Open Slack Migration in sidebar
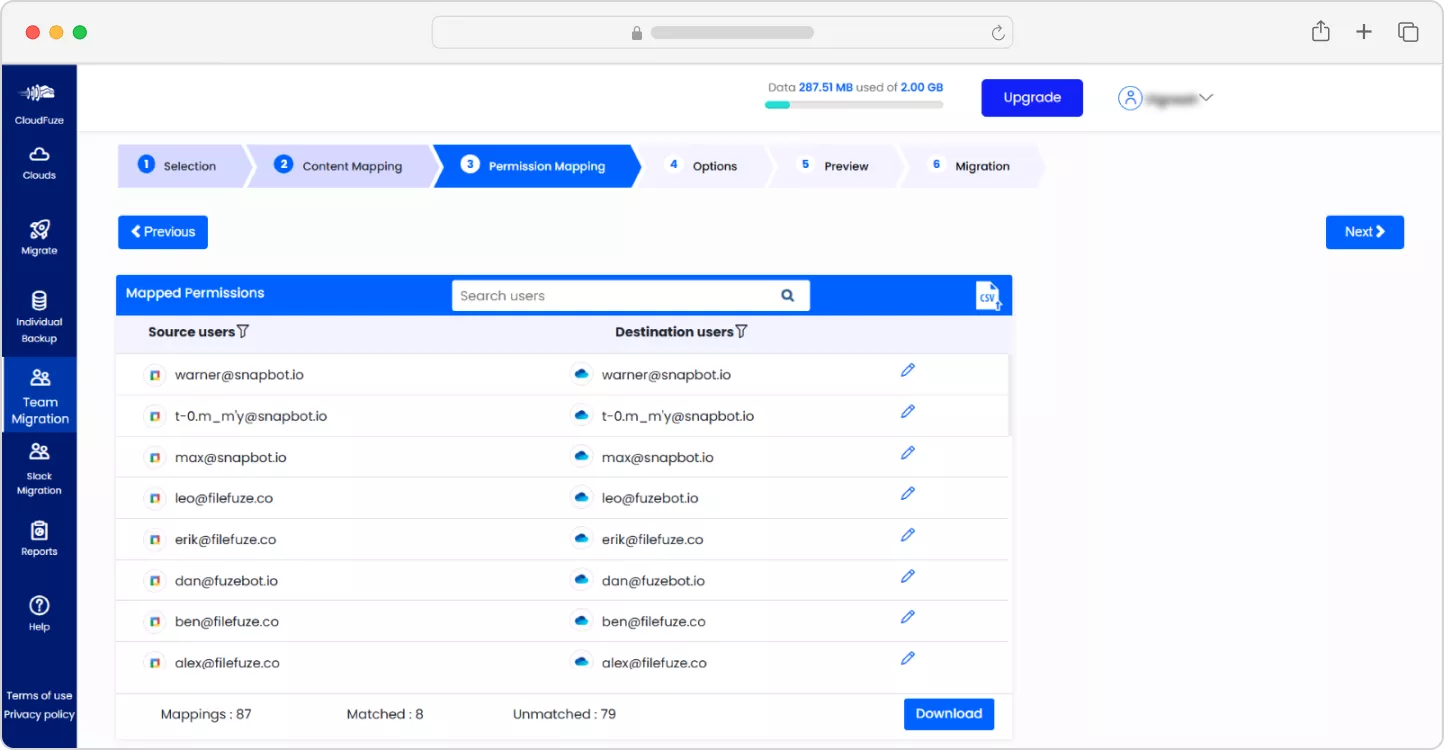1444x750 pixels. (39, 469)
